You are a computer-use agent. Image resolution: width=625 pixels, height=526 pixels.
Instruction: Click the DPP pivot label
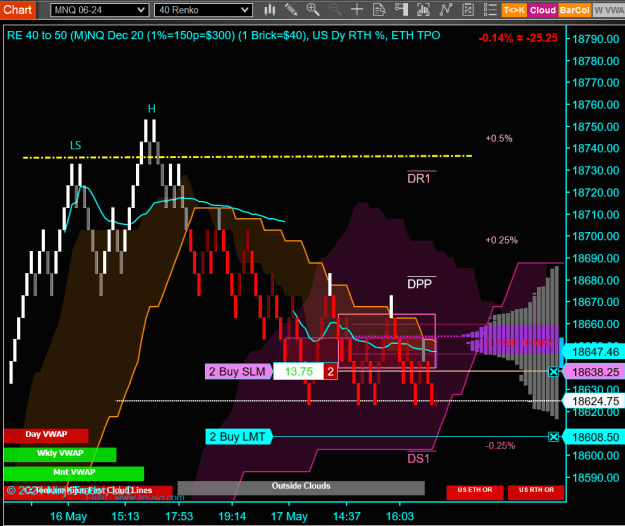[x=419, y=283]
